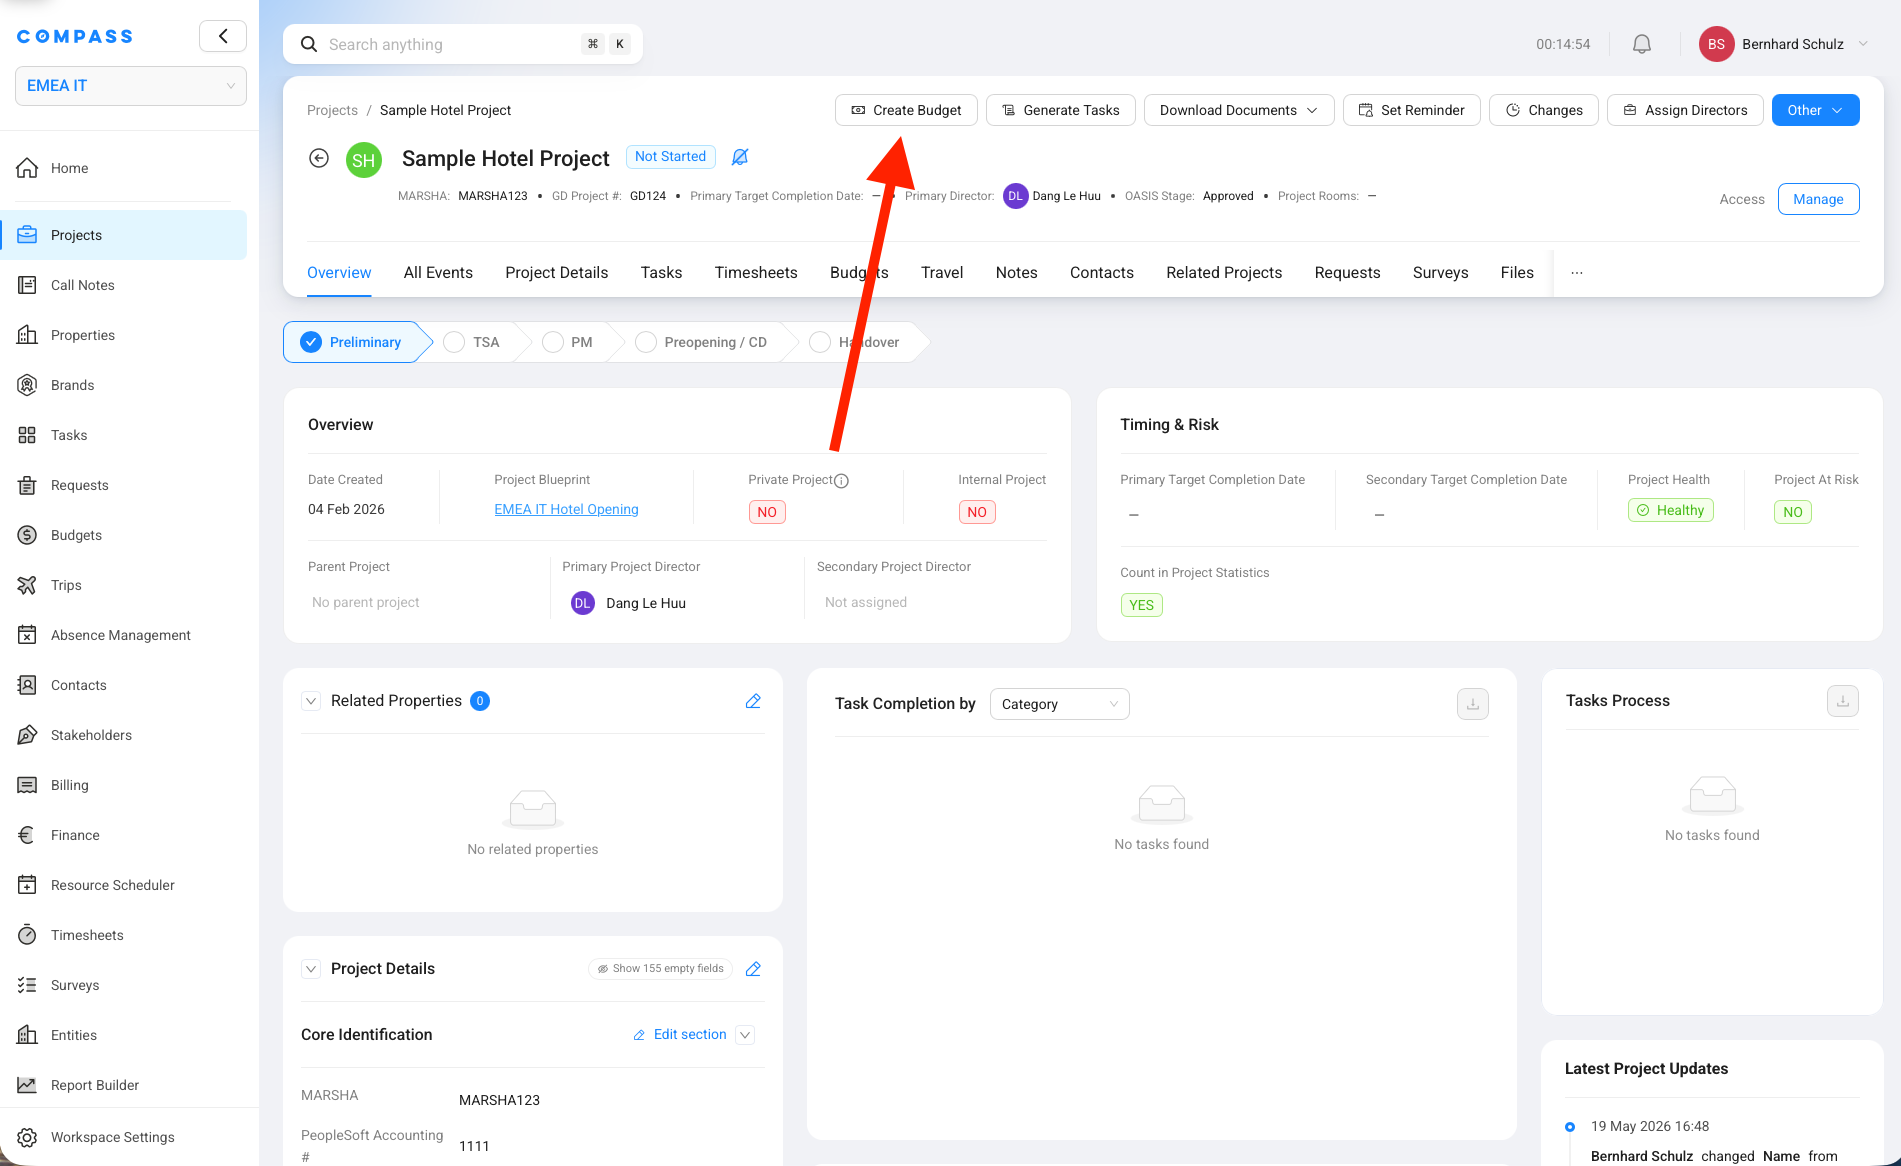Open the Tasks sidebar item
Viewport: 1901px width, 1166px height.
pos(69,435)
